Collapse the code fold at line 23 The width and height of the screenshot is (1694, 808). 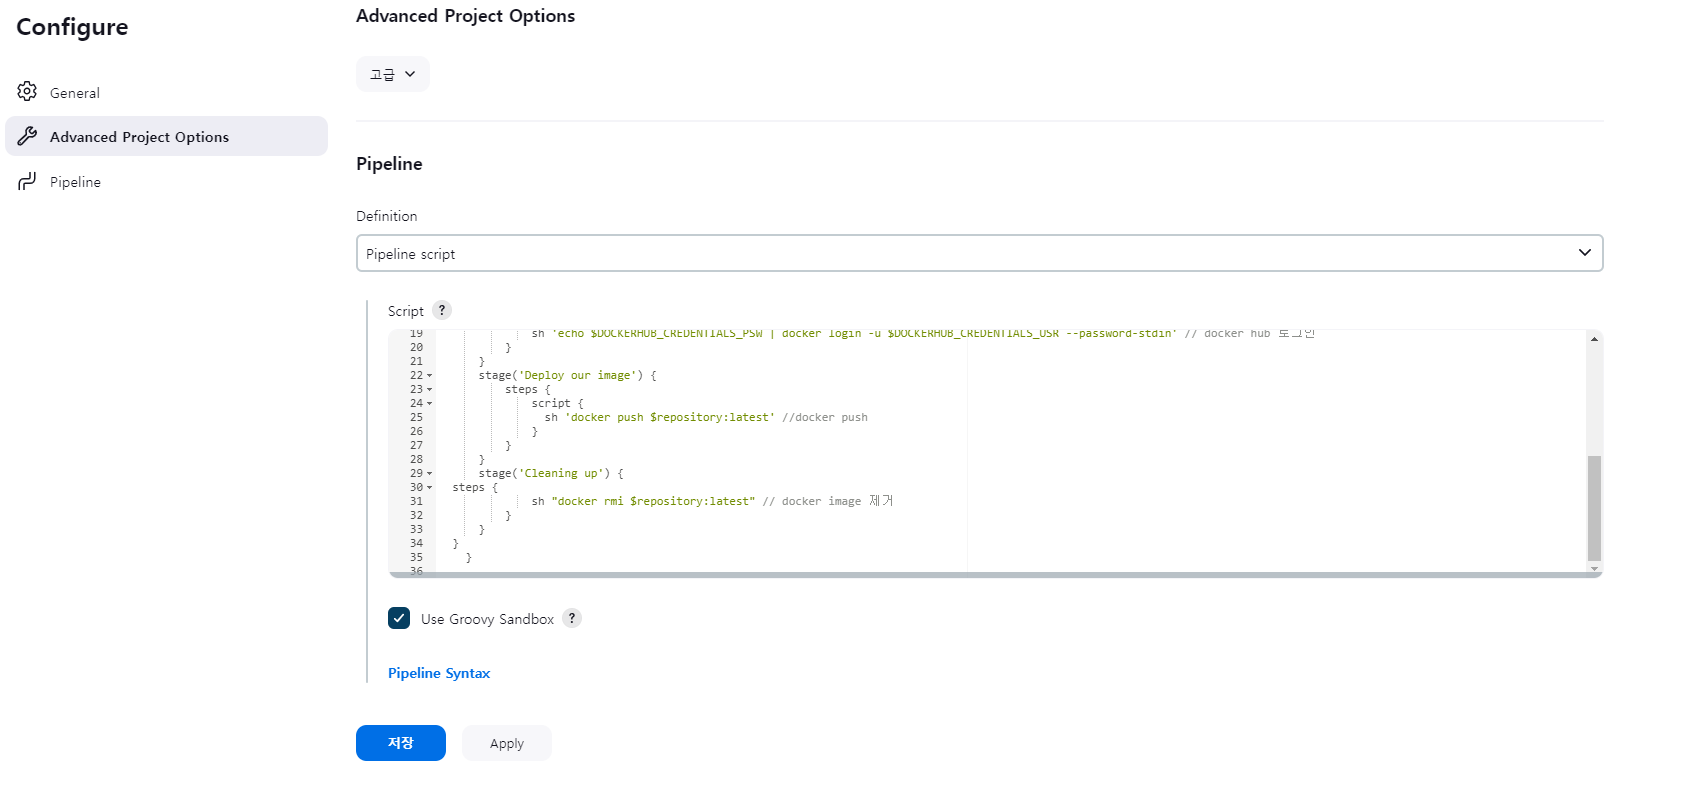[430, 390]
